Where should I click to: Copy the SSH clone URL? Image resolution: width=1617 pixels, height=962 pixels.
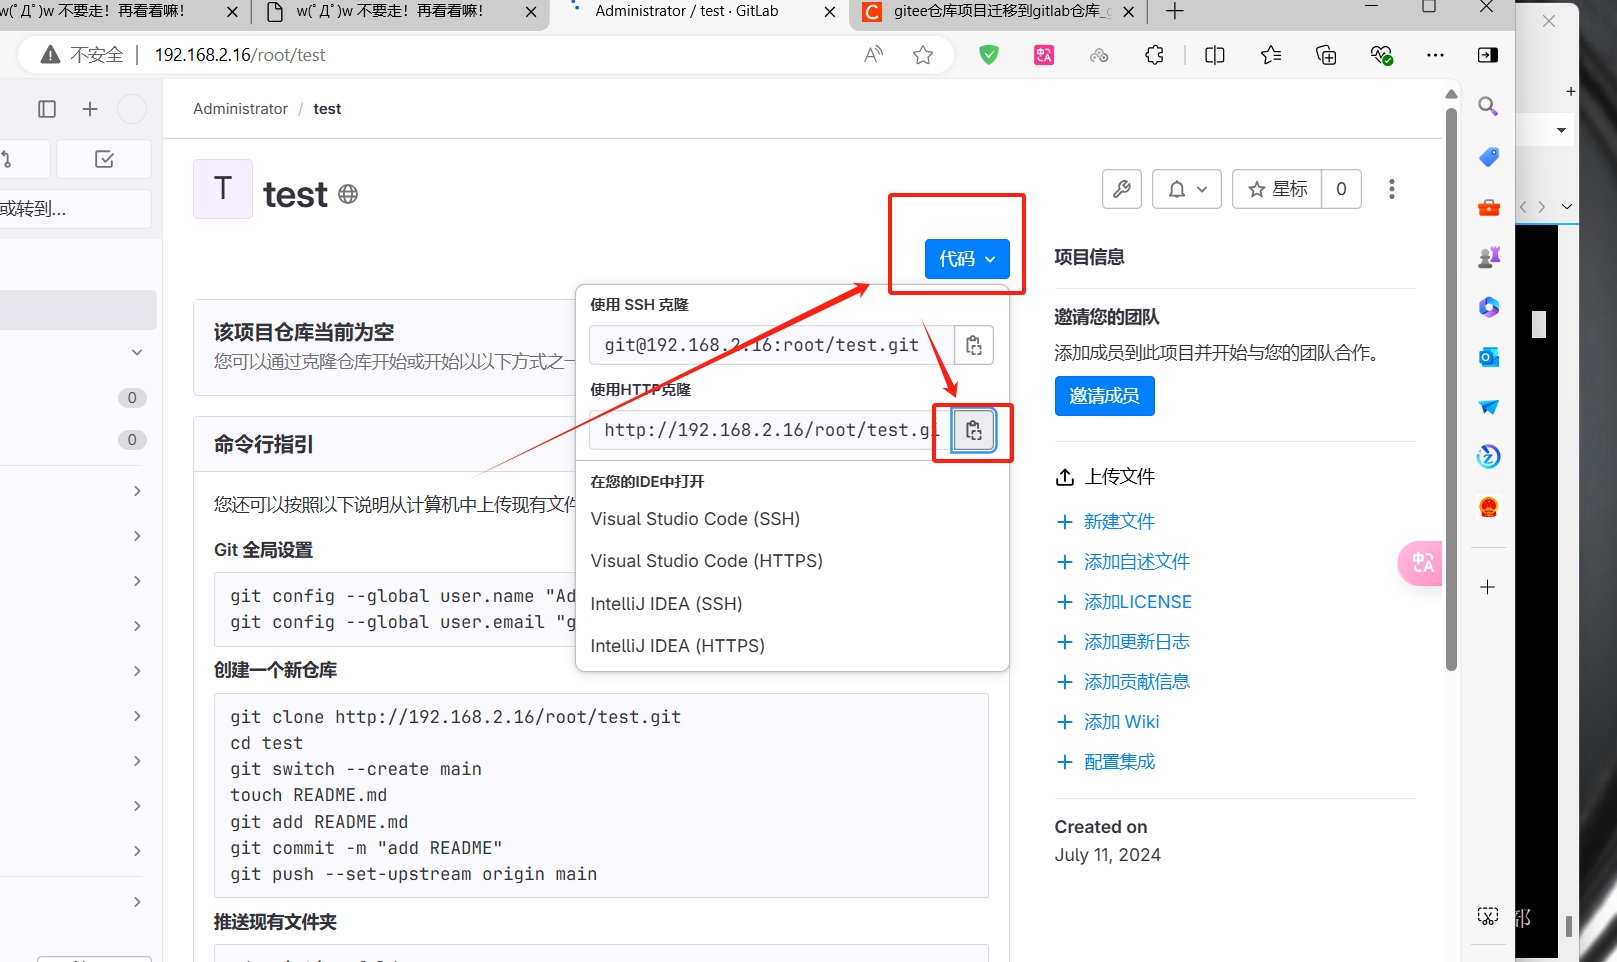(973, 346)
